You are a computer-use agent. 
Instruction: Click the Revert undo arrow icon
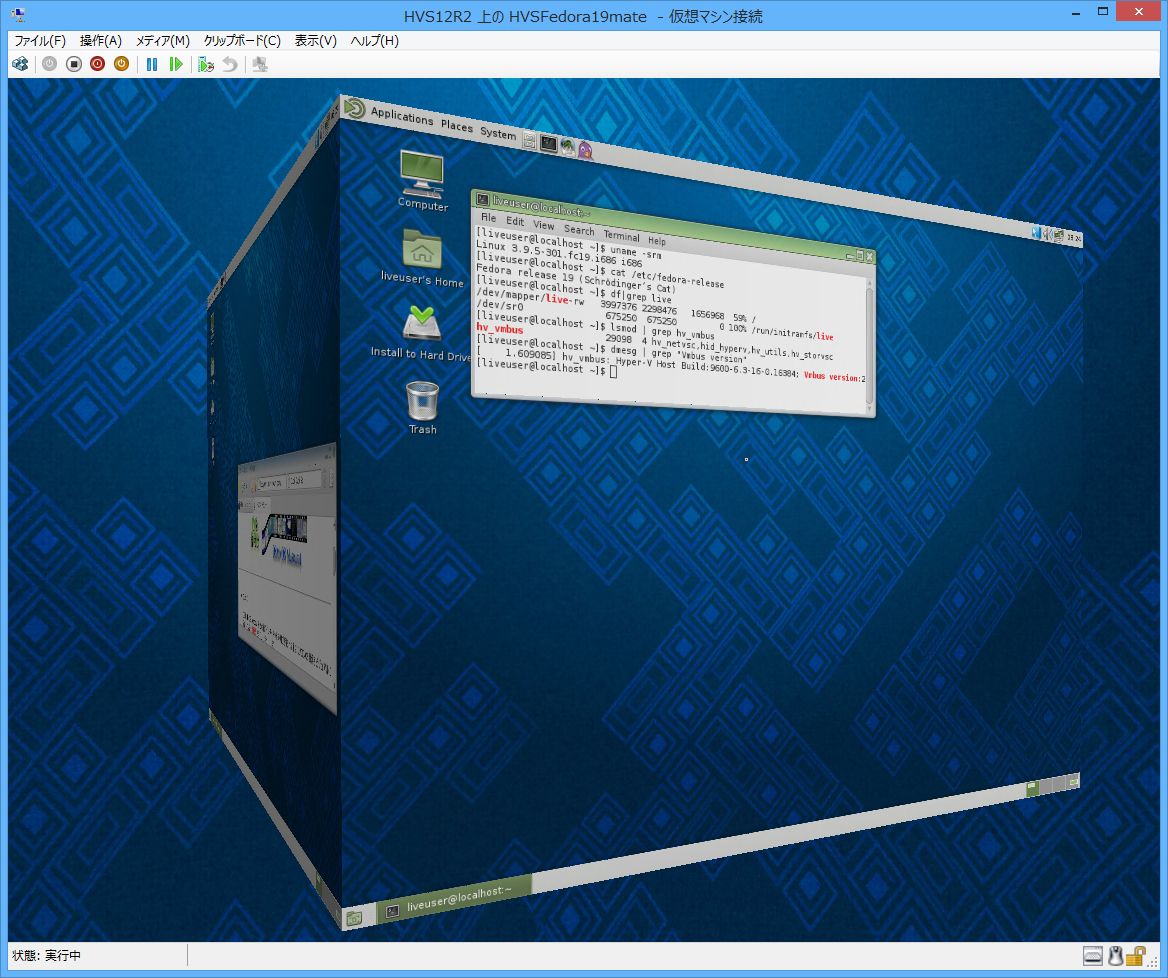230,64
